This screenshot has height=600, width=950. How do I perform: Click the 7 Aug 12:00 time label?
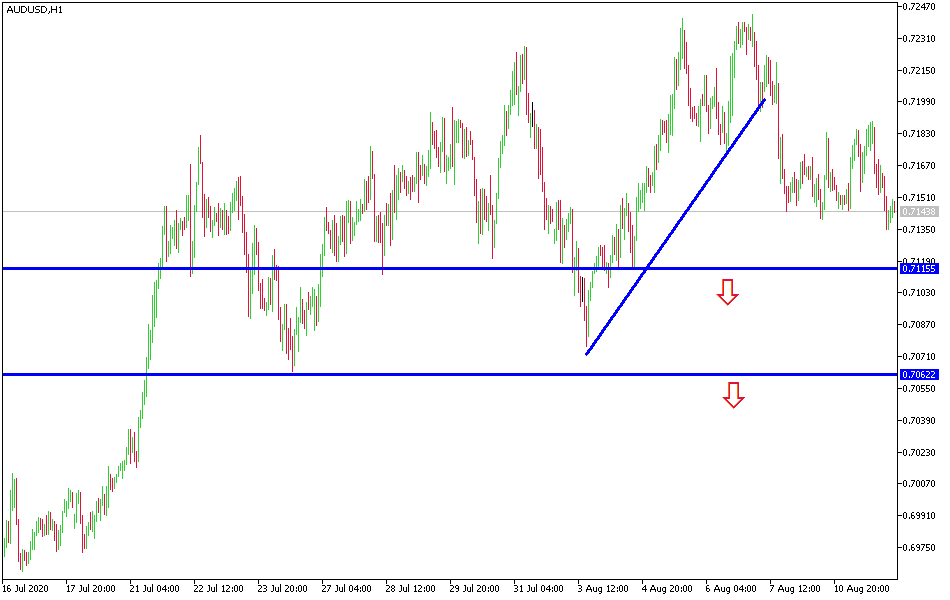[x=795, y=588]
